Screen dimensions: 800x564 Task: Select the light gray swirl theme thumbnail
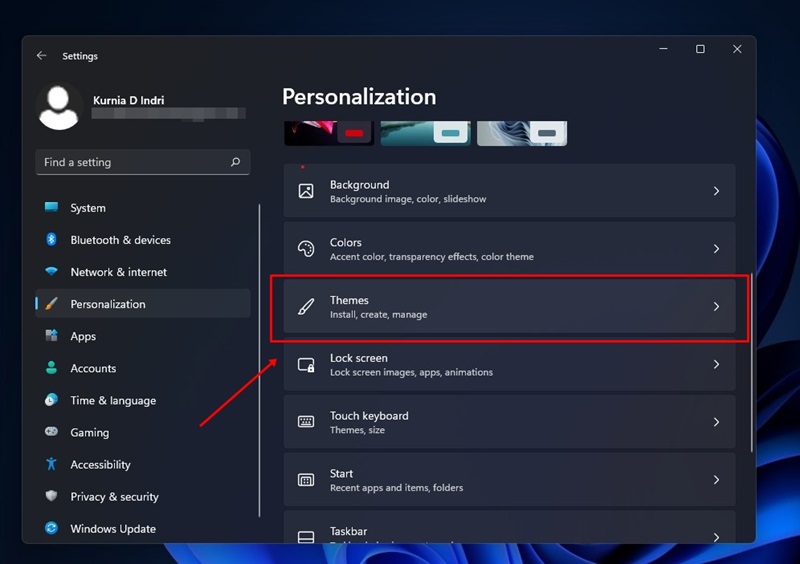click(522, 133)
